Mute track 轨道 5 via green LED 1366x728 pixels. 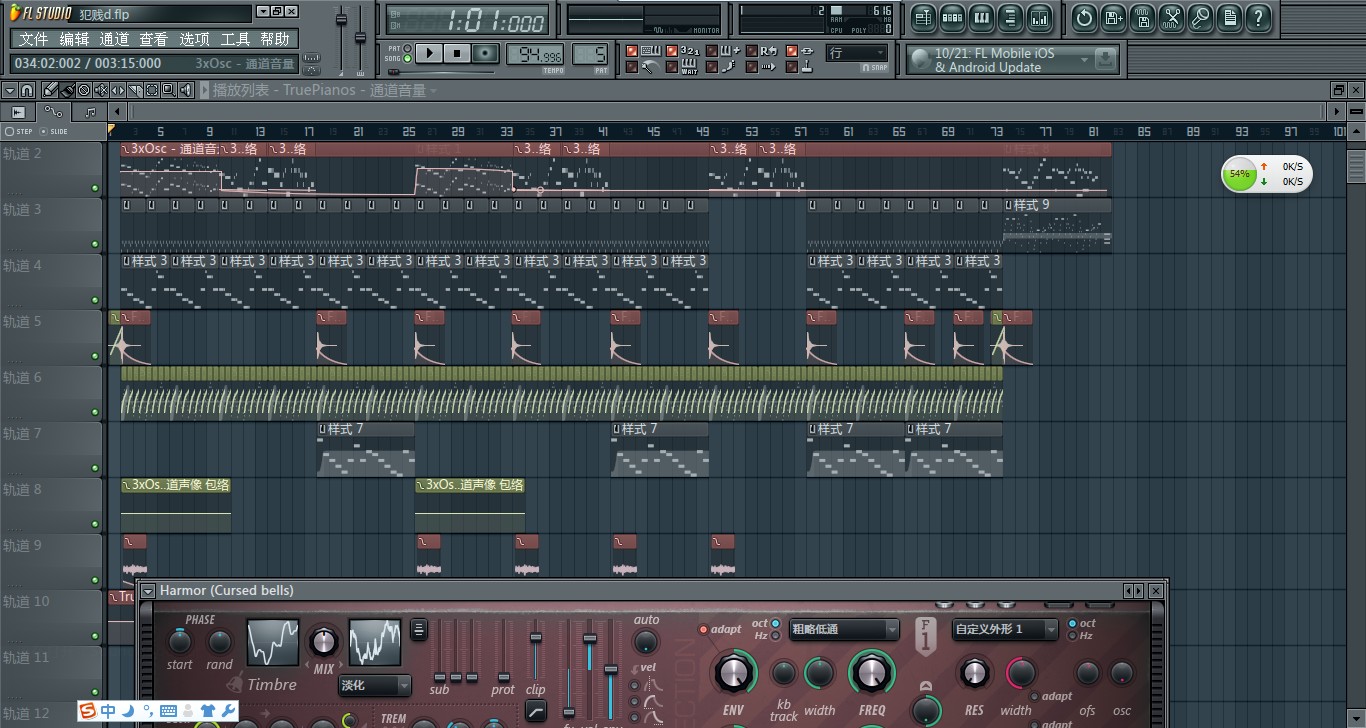point(96,356)
